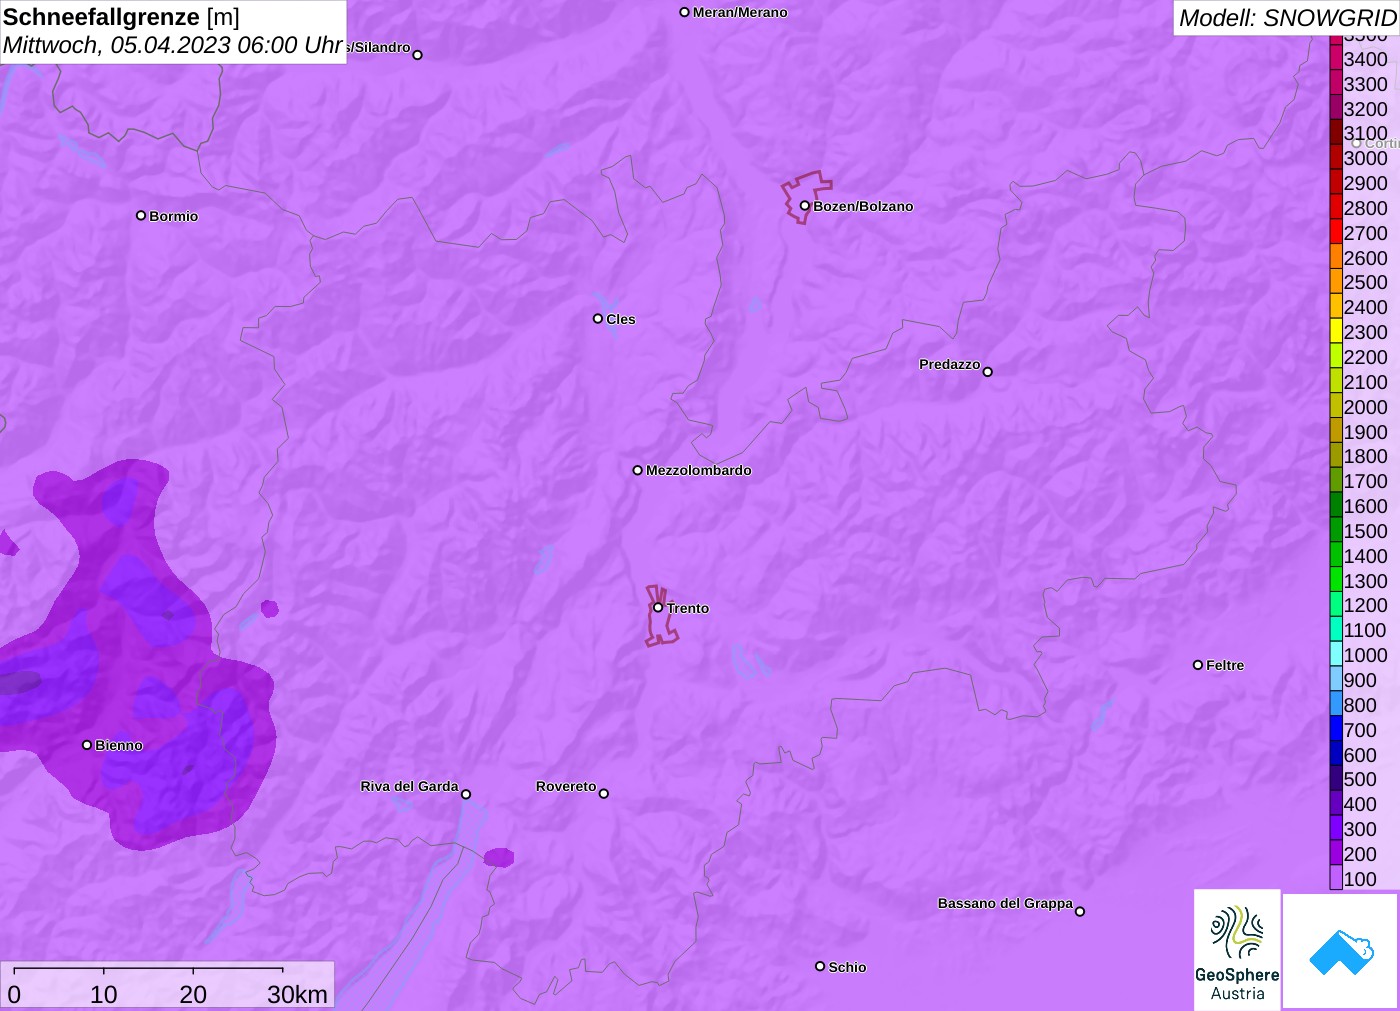Click the legend value "3400"
1400x1011 pixels.
point(1365,59)
